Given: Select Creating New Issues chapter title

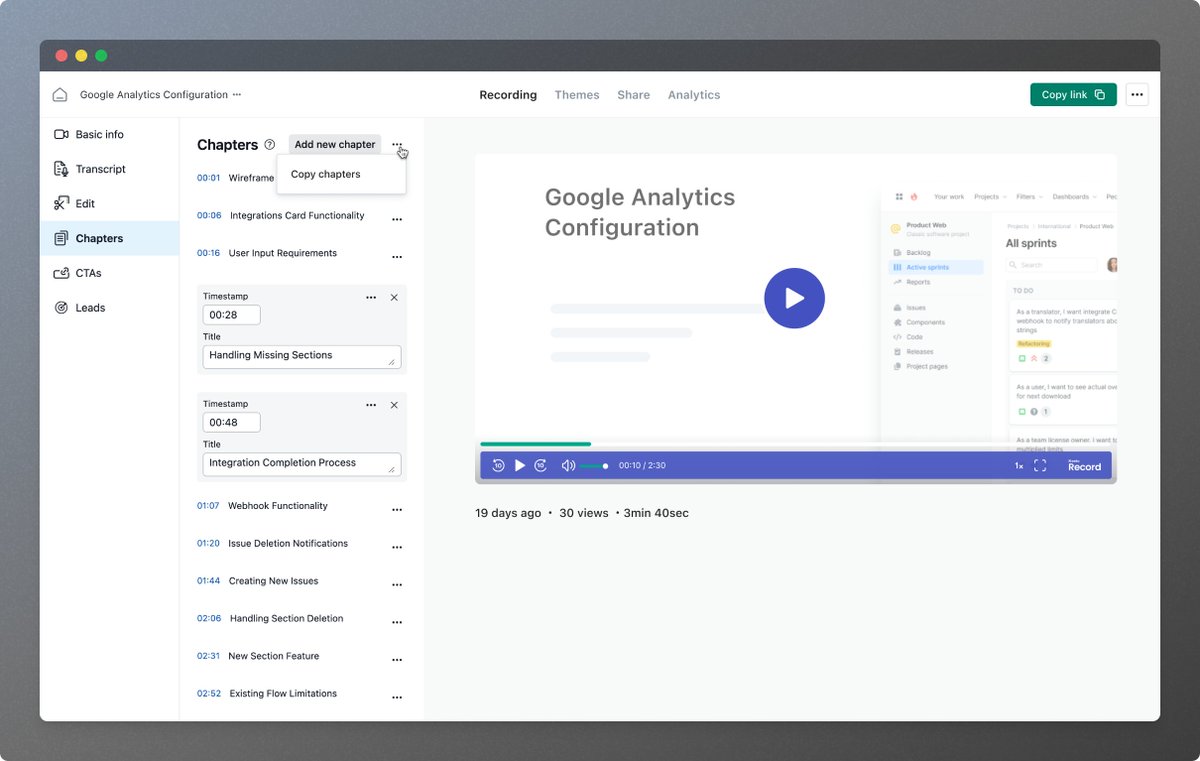Looking at the screenshot, I should pos(274,581).
